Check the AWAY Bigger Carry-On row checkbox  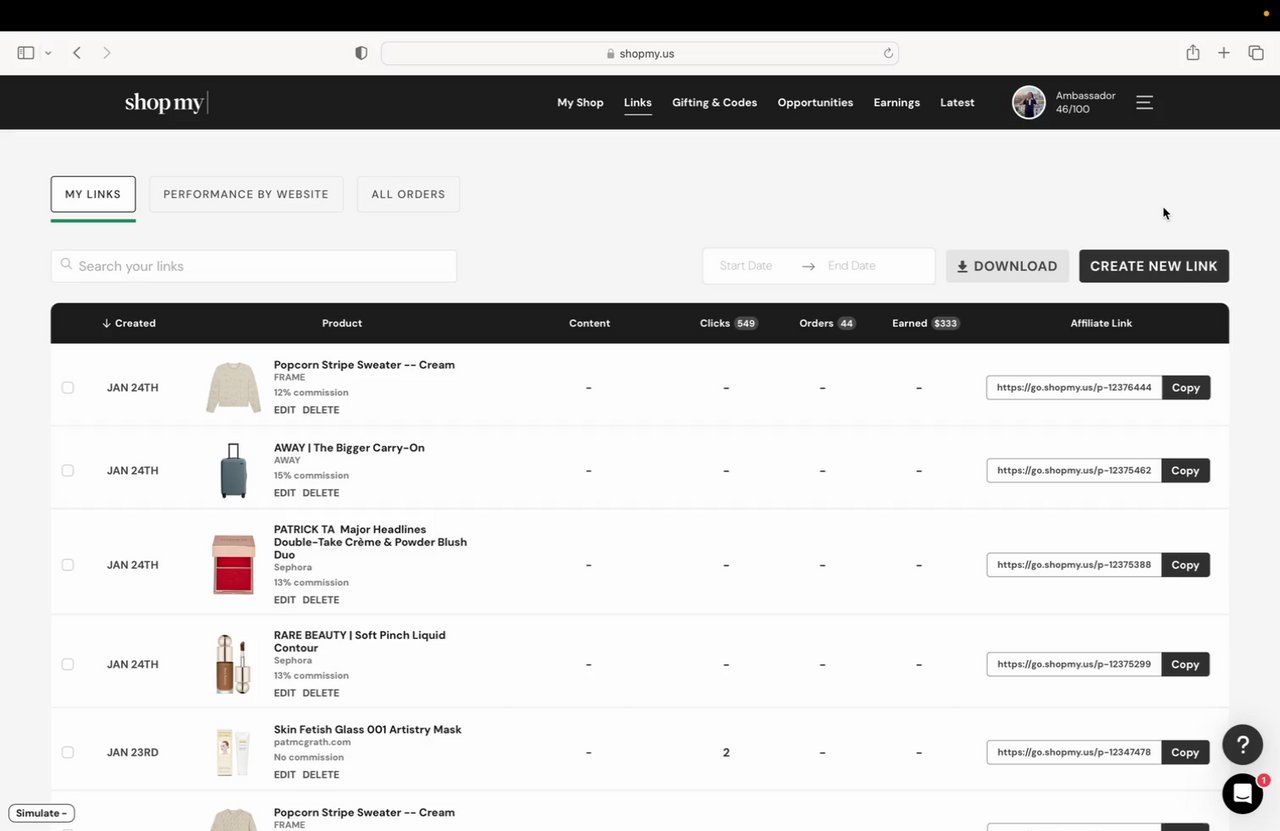[68, 470]
